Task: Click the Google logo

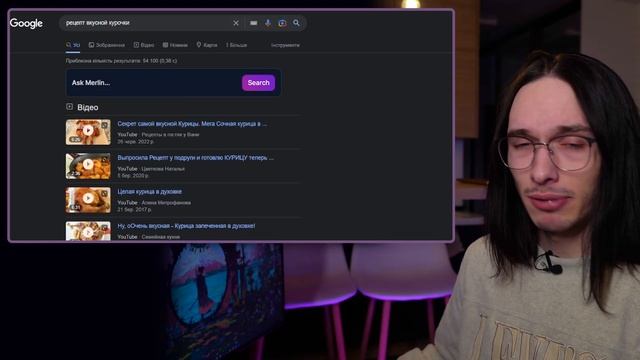Action: click(x=26, y=23)
